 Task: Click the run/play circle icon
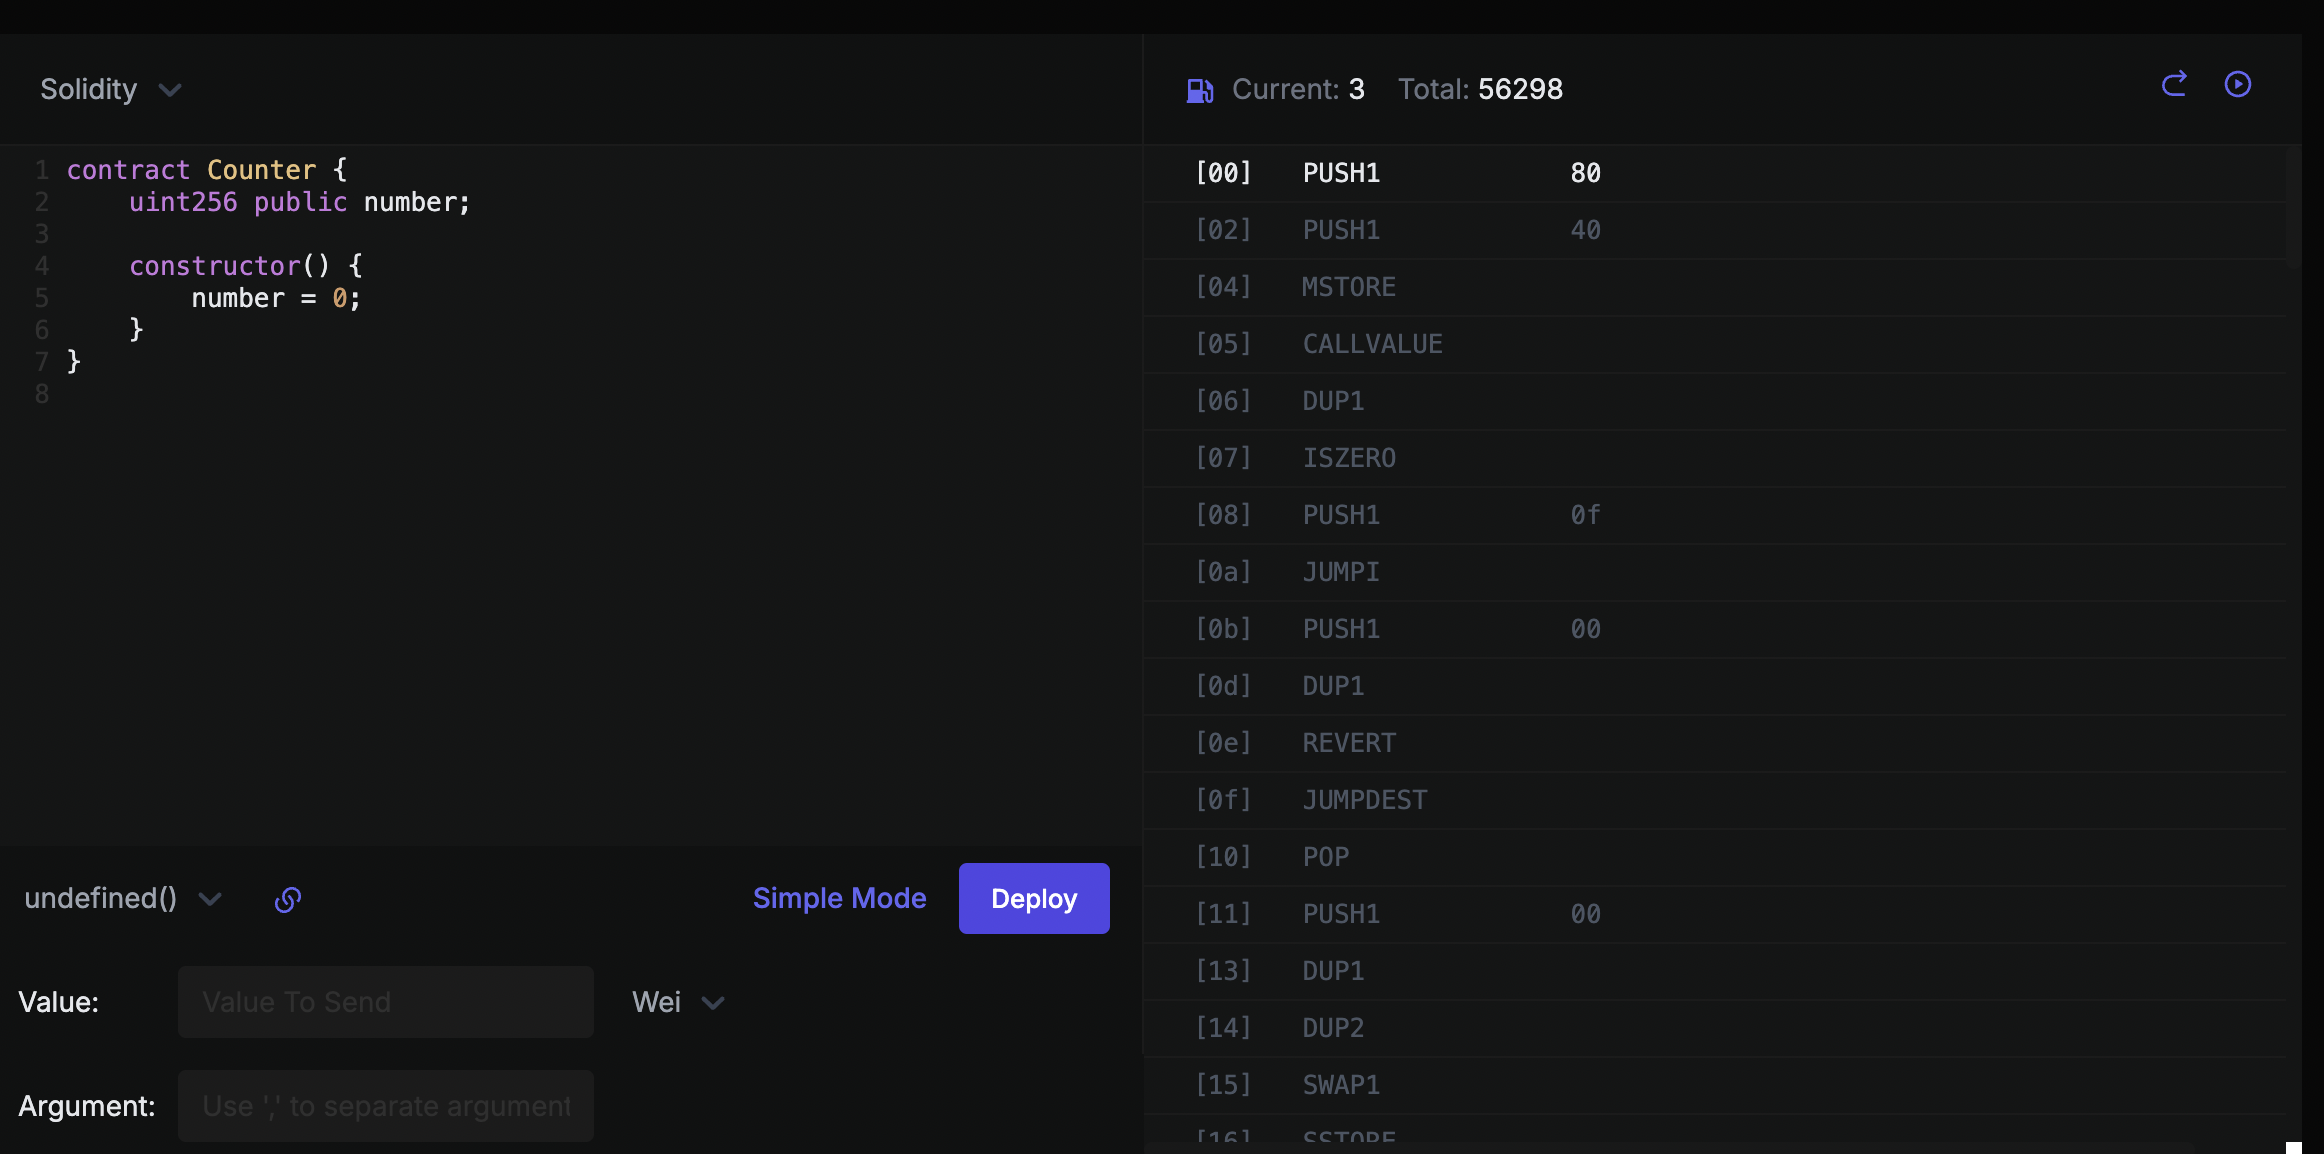(2238, 84)
